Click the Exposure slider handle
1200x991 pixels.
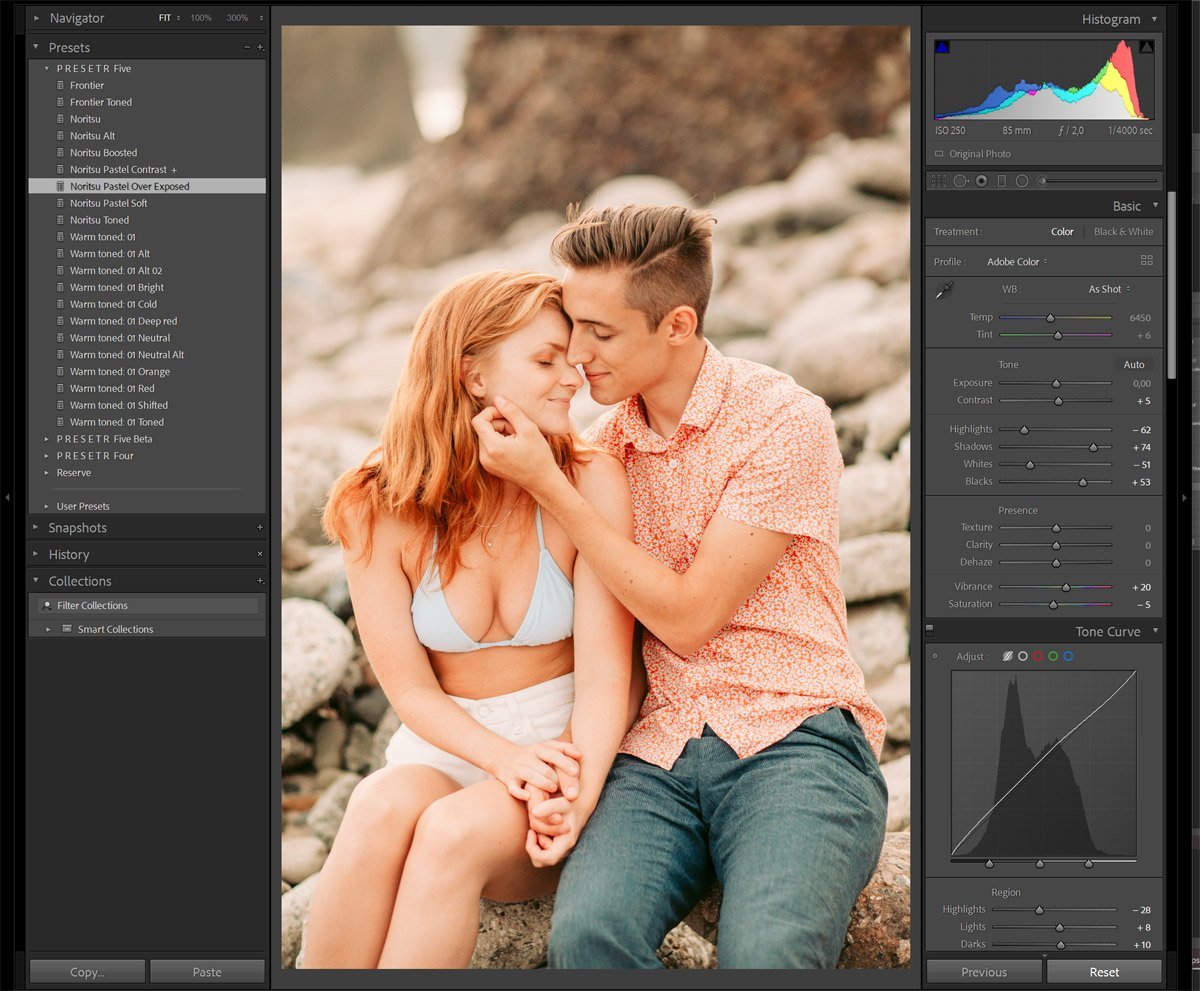1056,383
